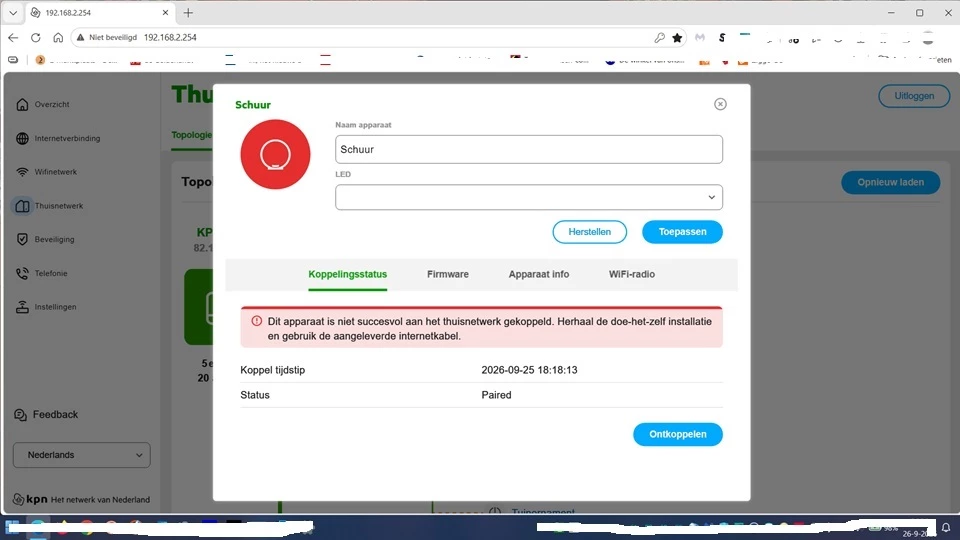Image resolution: width=960 pixels, height=540 pixels.
Task: Open the browser tab list chevron
Action: pos(13,13)
